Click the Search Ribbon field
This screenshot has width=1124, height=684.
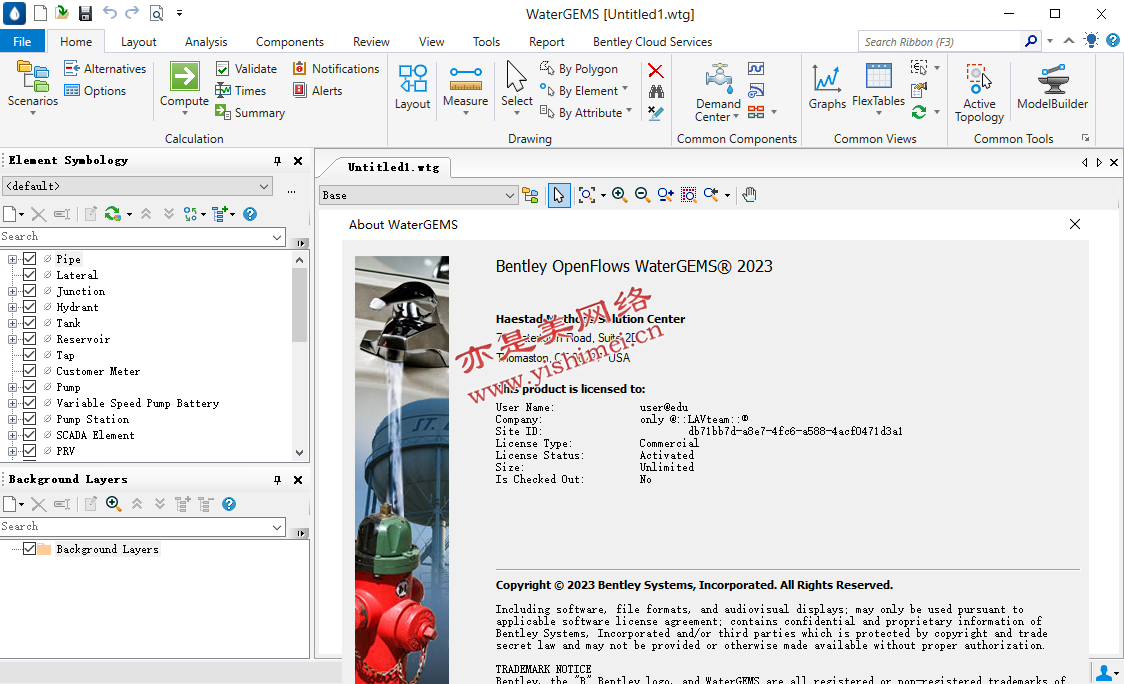click(x=940, y=42)
